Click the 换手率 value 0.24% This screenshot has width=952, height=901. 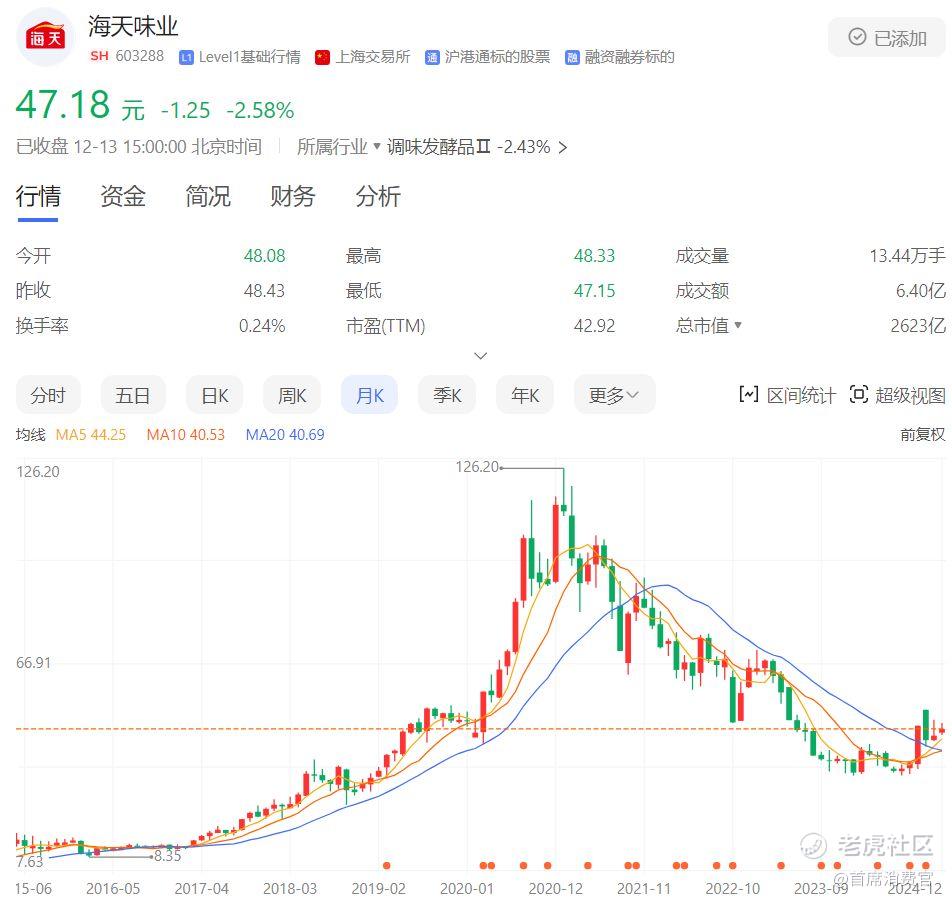click(262, 326)
